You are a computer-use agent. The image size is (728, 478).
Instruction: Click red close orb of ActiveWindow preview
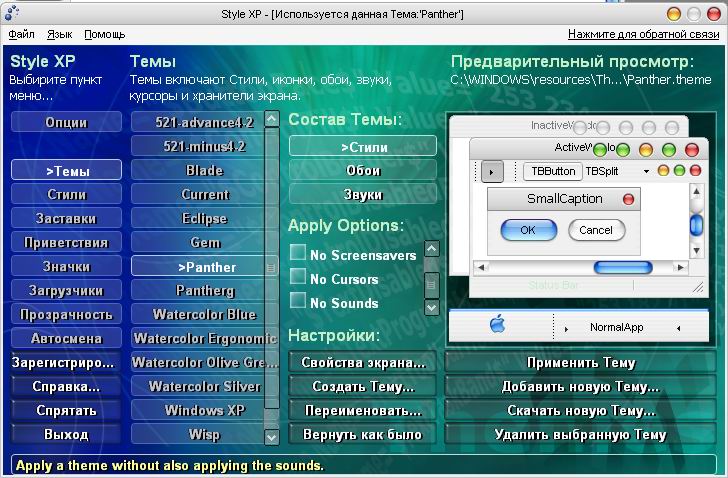coord(692,150)
